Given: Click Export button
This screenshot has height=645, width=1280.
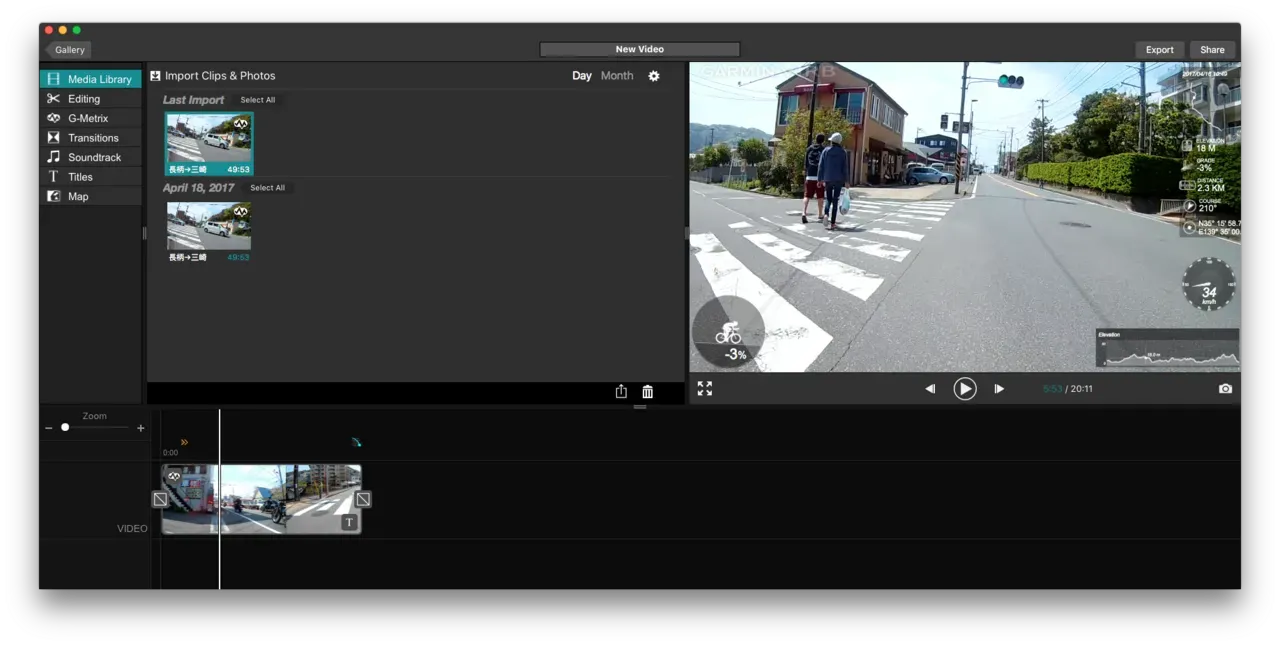Looking at the screenshot, I should (1159, 50).
